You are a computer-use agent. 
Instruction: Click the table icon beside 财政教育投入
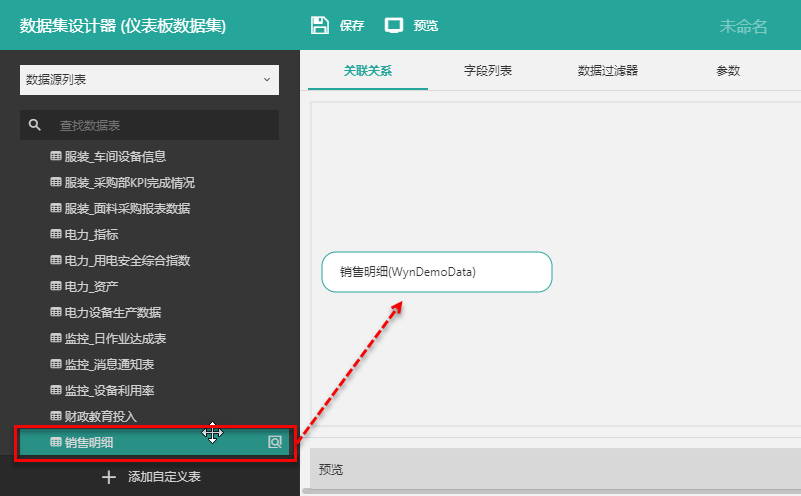(56, 416)
